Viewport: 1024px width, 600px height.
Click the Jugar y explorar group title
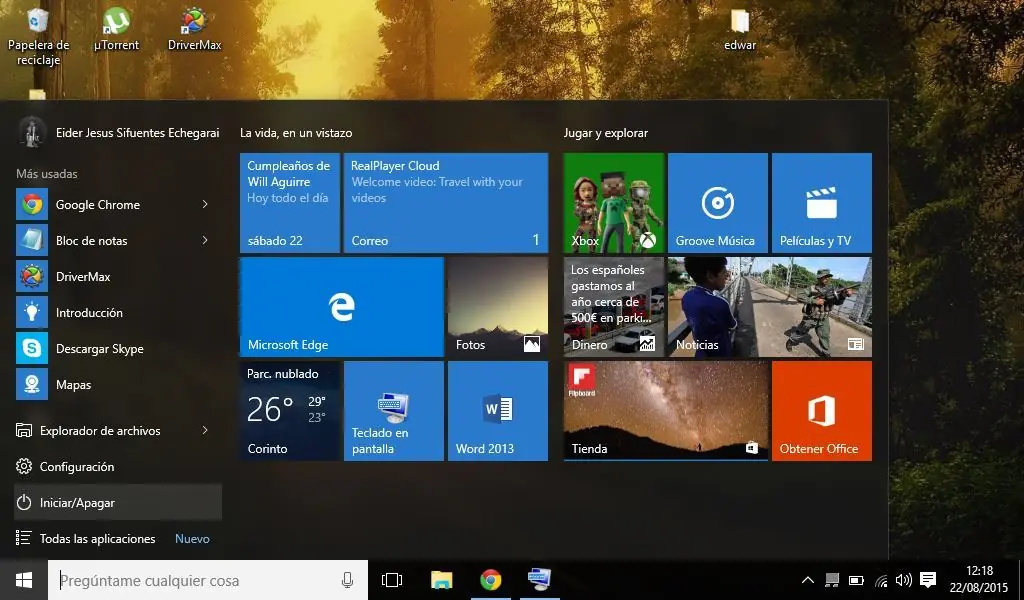605,133
